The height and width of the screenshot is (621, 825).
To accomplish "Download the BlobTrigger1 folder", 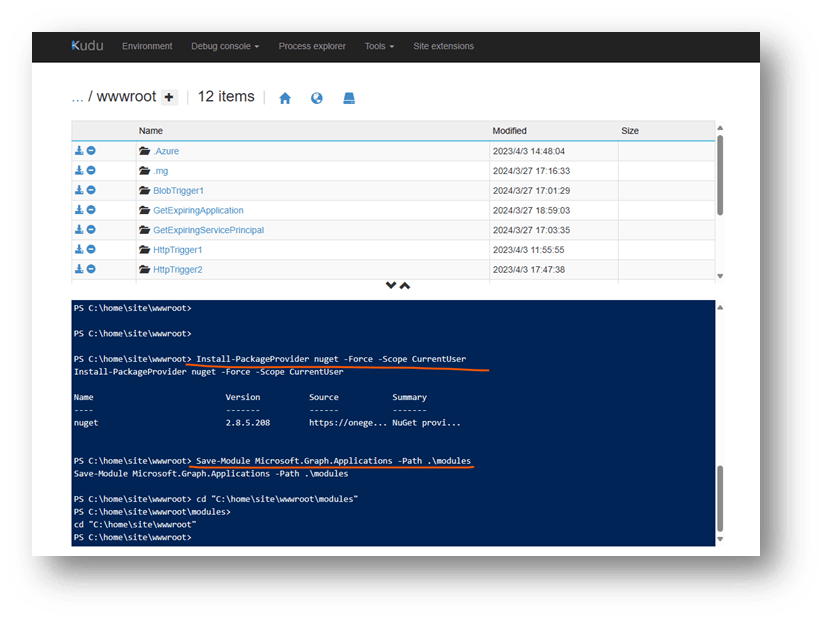I will coord(79,190).
